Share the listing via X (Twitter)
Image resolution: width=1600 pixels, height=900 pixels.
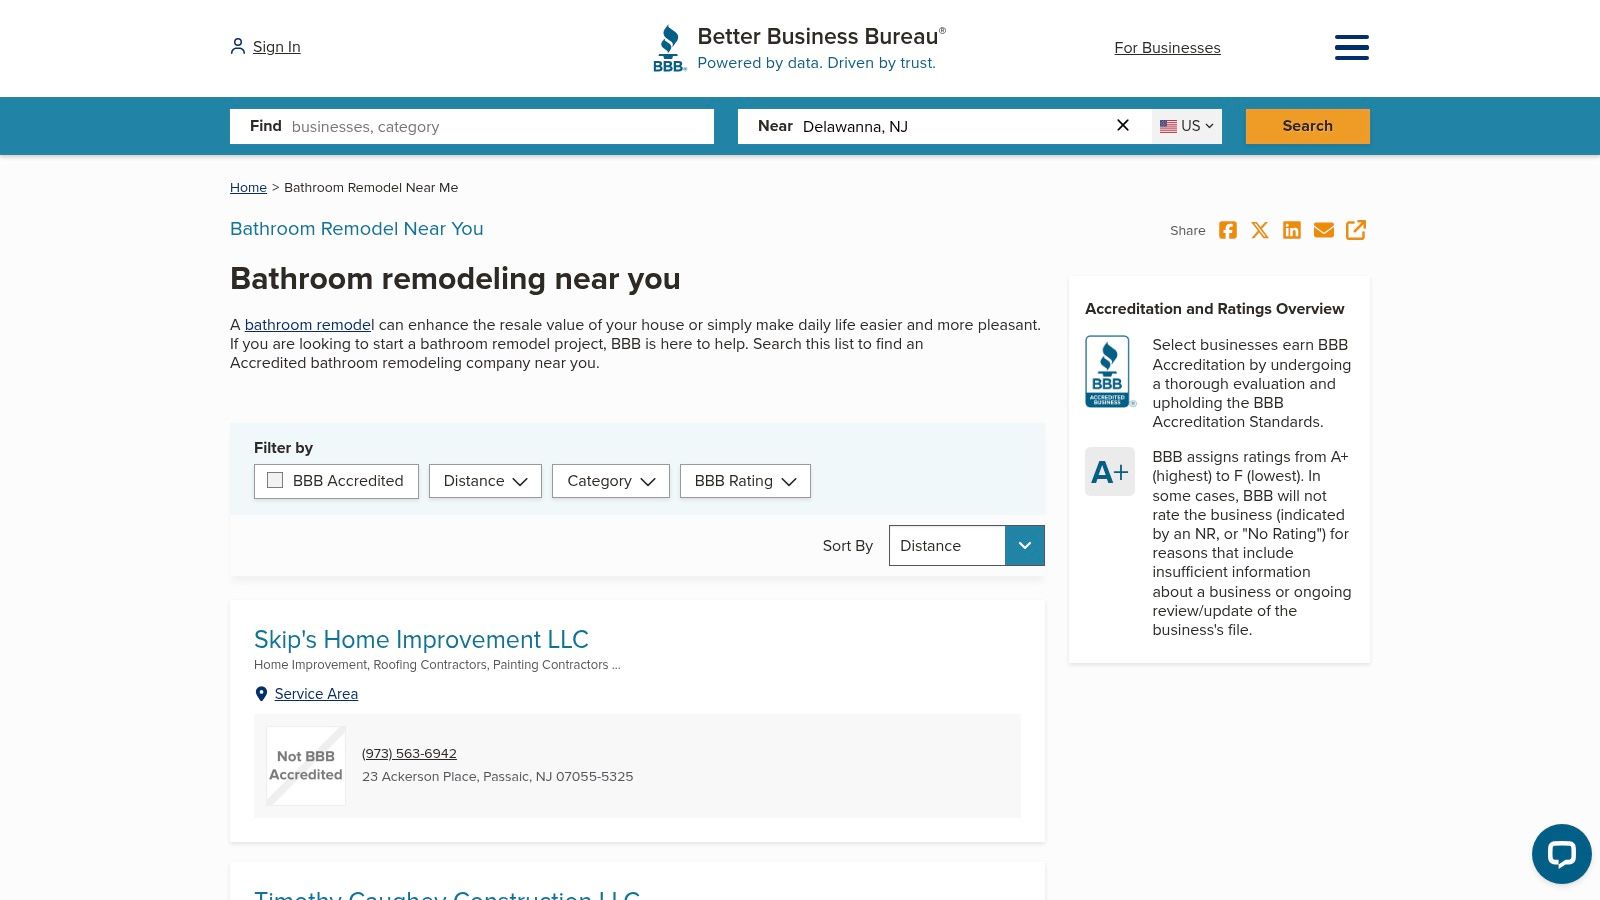pos(1260,230)
